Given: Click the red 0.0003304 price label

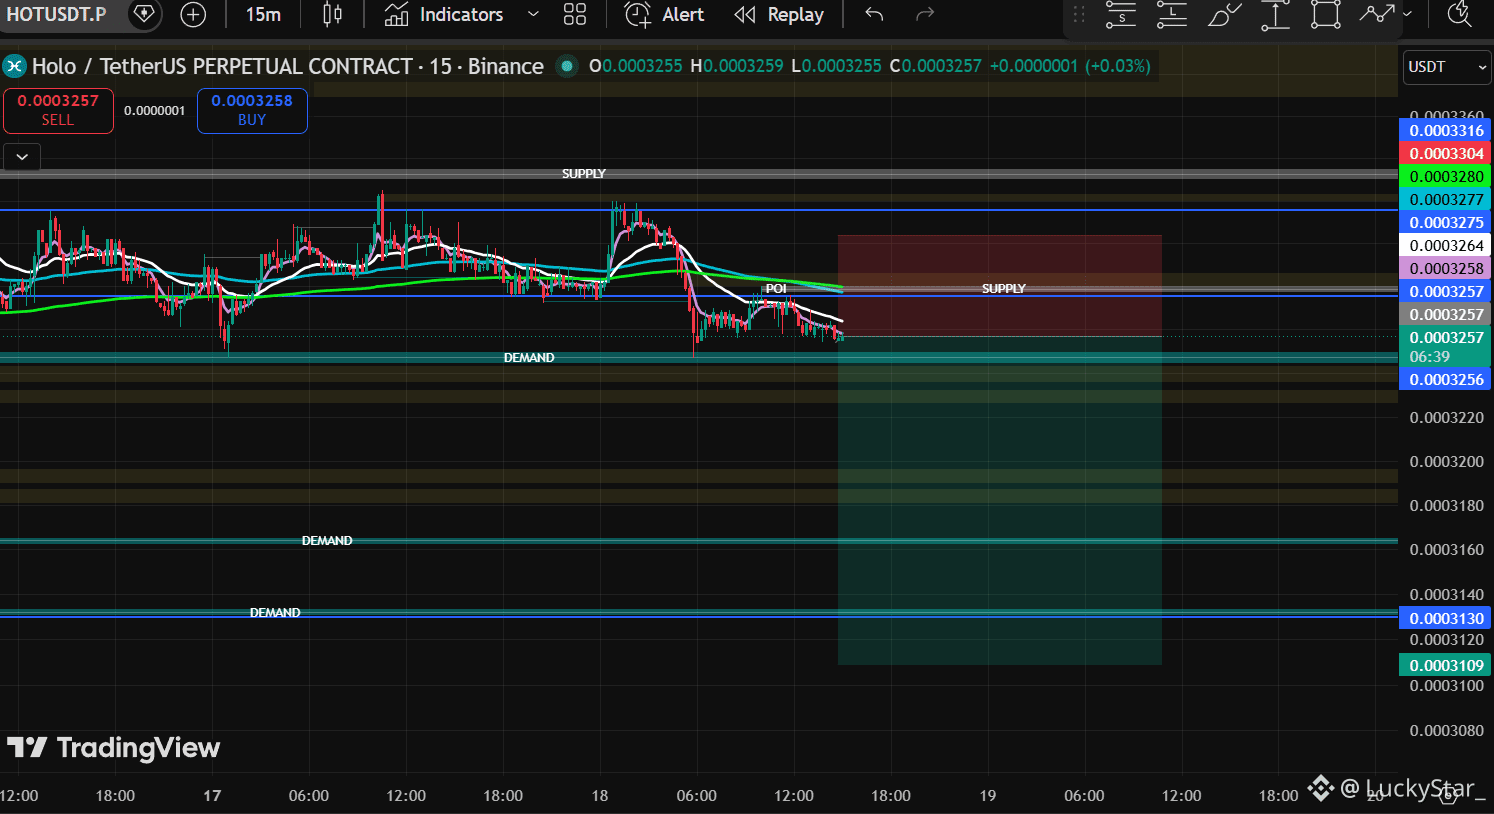Looking at the screenshot, I should (1445, 154).
